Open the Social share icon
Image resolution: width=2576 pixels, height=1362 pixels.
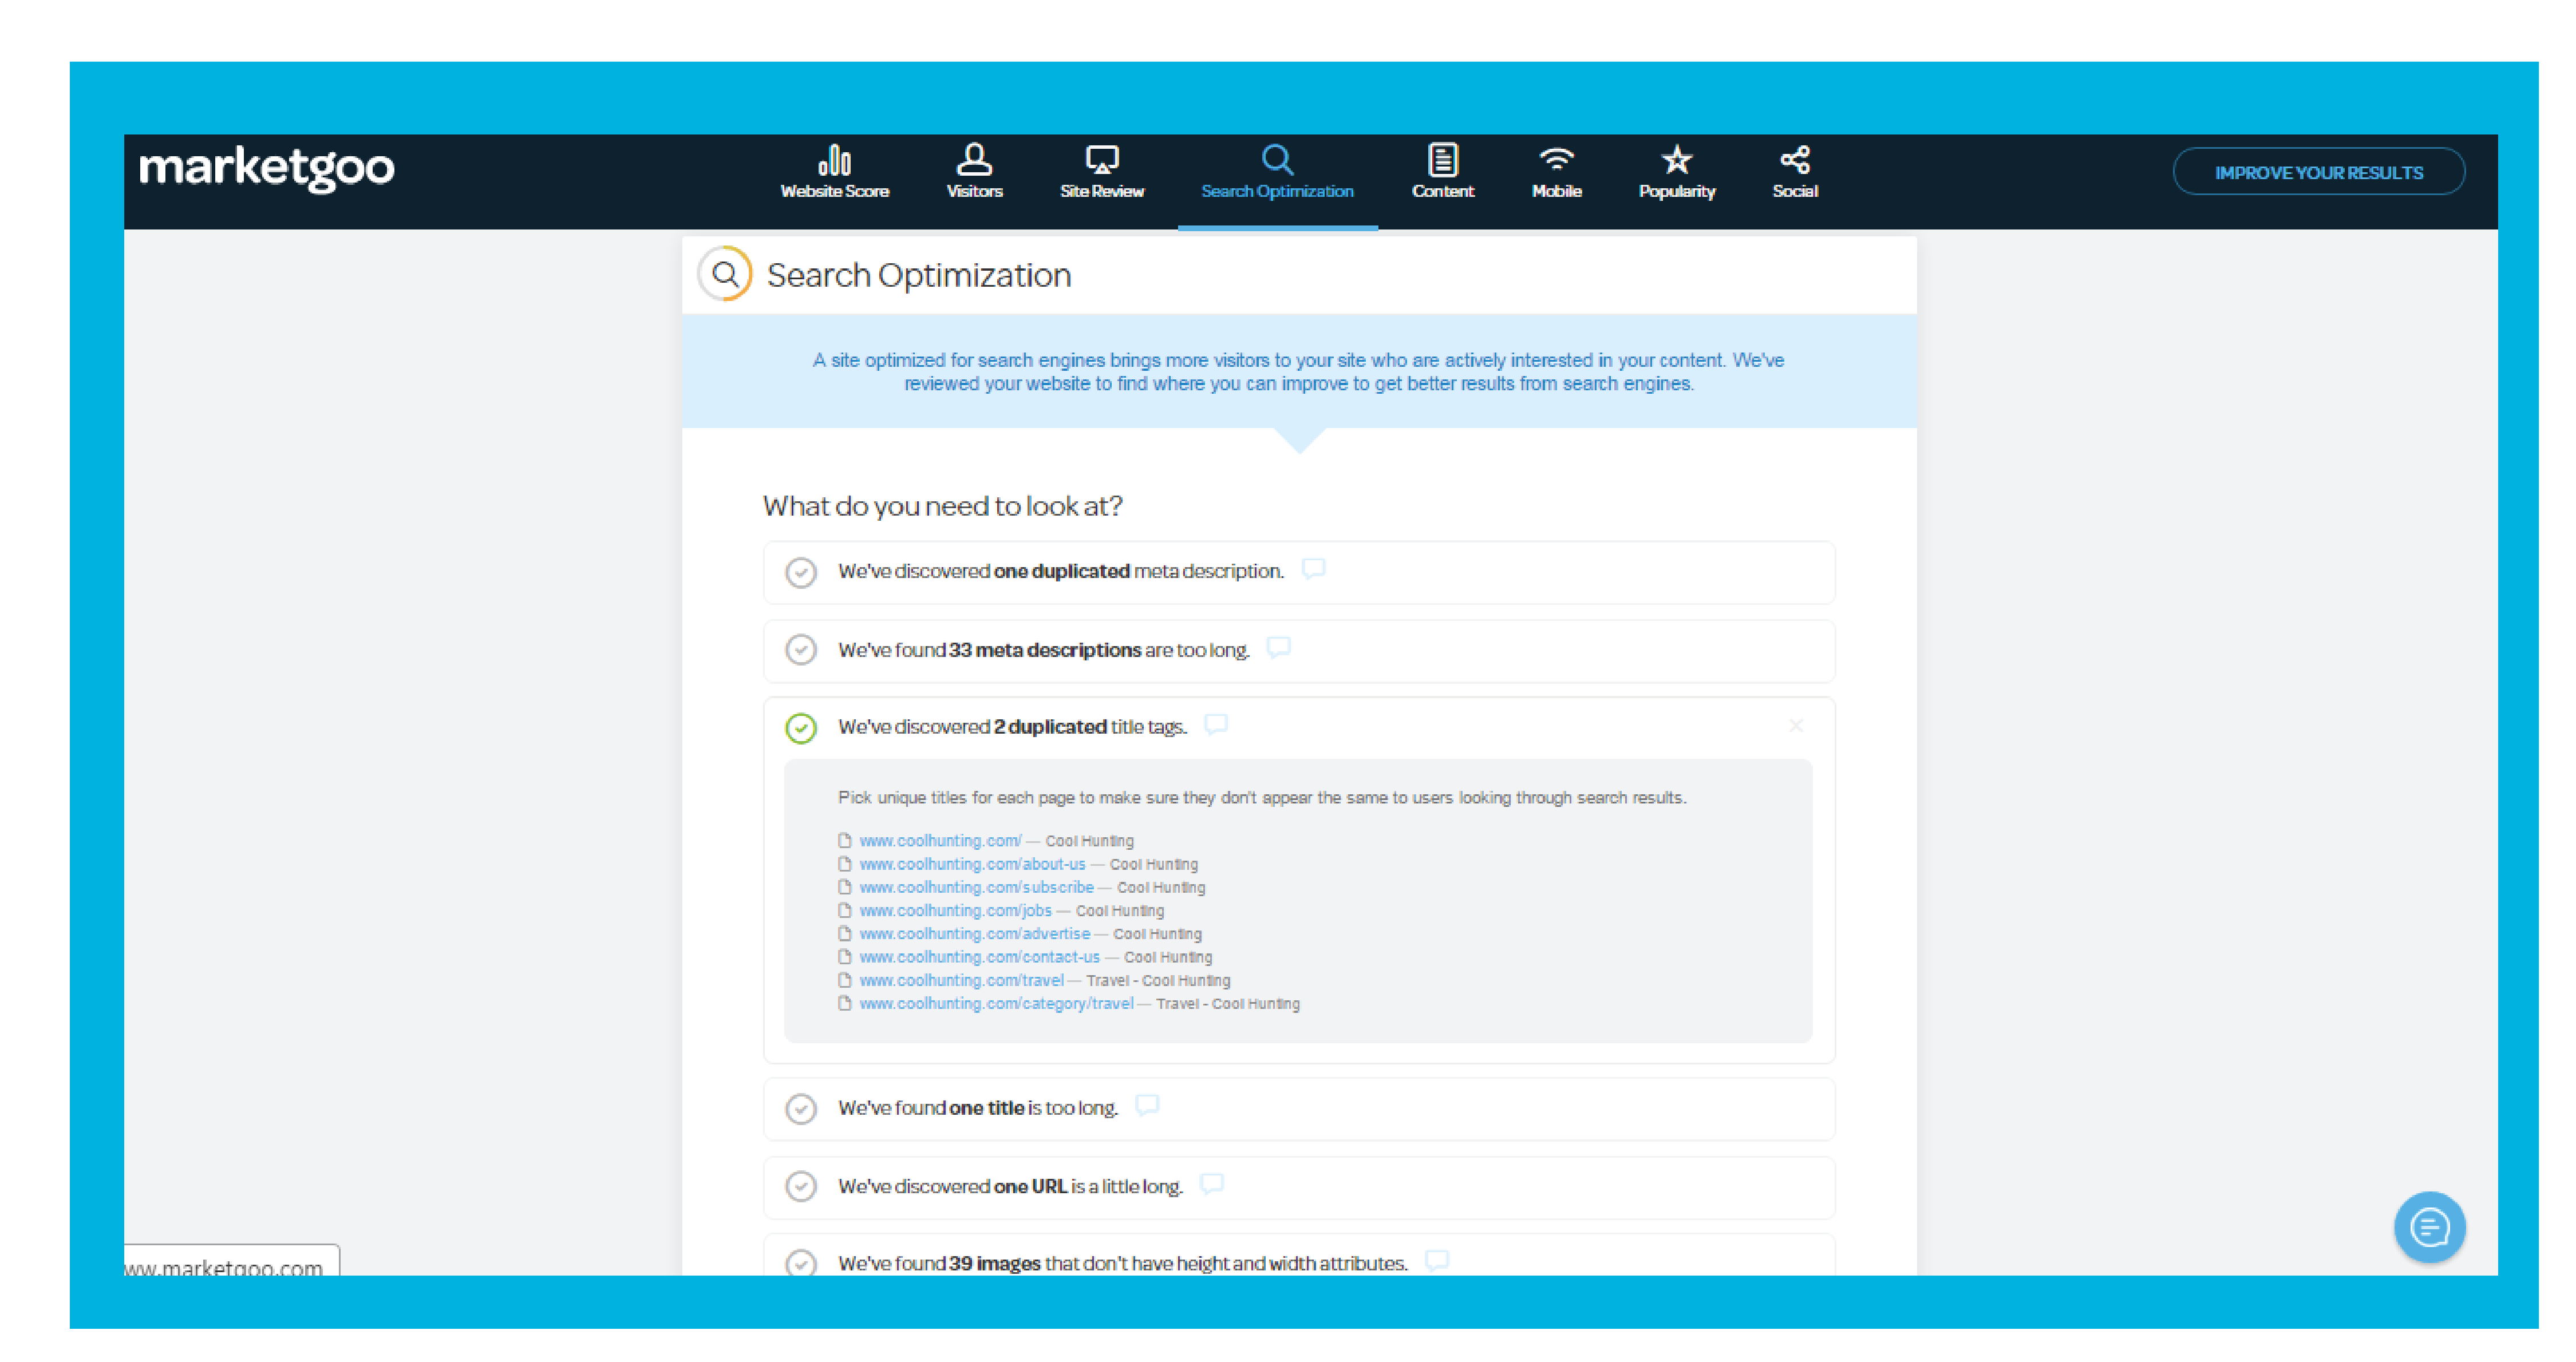(1795, 160)
